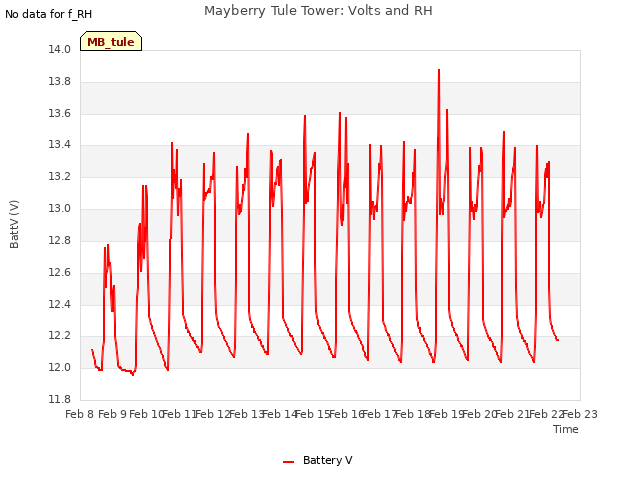Image resolution: width=640 pixels, height=480 pixels.
Task: Click the 12.4 y-axis tick label
Action: click(x=60, y=304)
